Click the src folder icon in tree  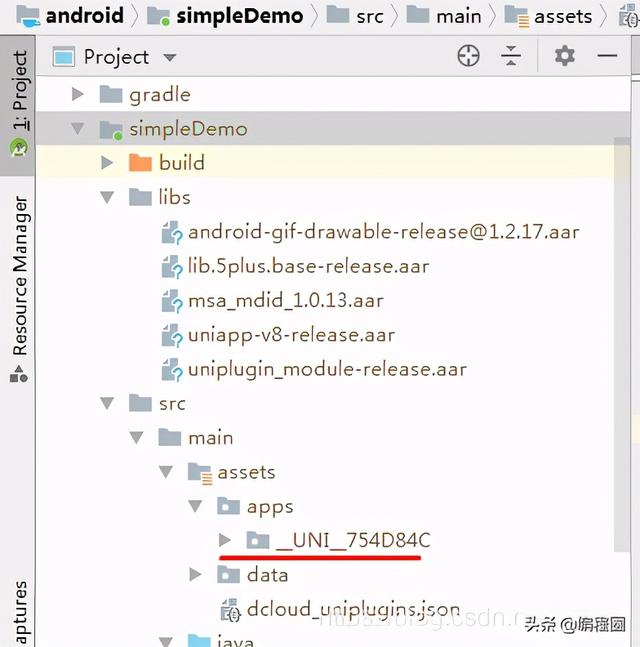[140, 403]
